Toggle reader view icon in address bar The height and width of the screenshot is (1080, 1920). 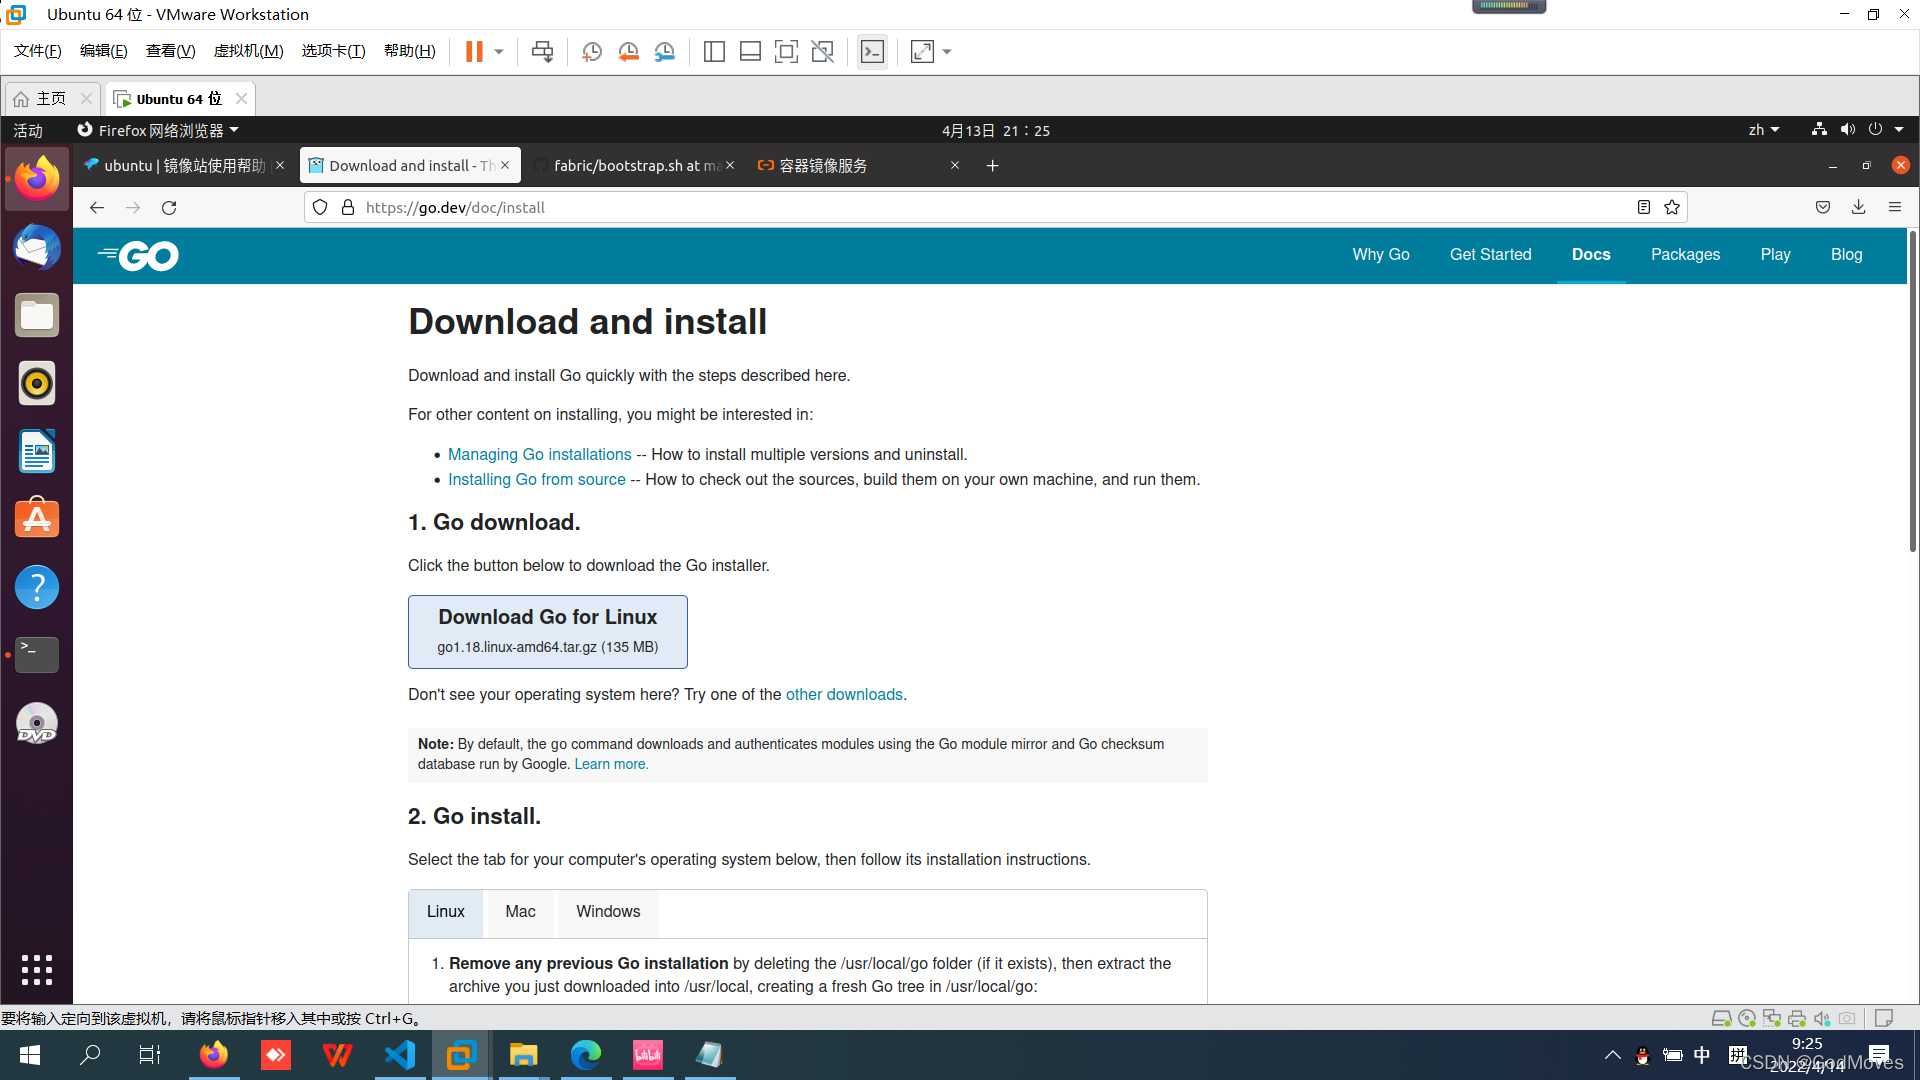(x=1643, y=207)
